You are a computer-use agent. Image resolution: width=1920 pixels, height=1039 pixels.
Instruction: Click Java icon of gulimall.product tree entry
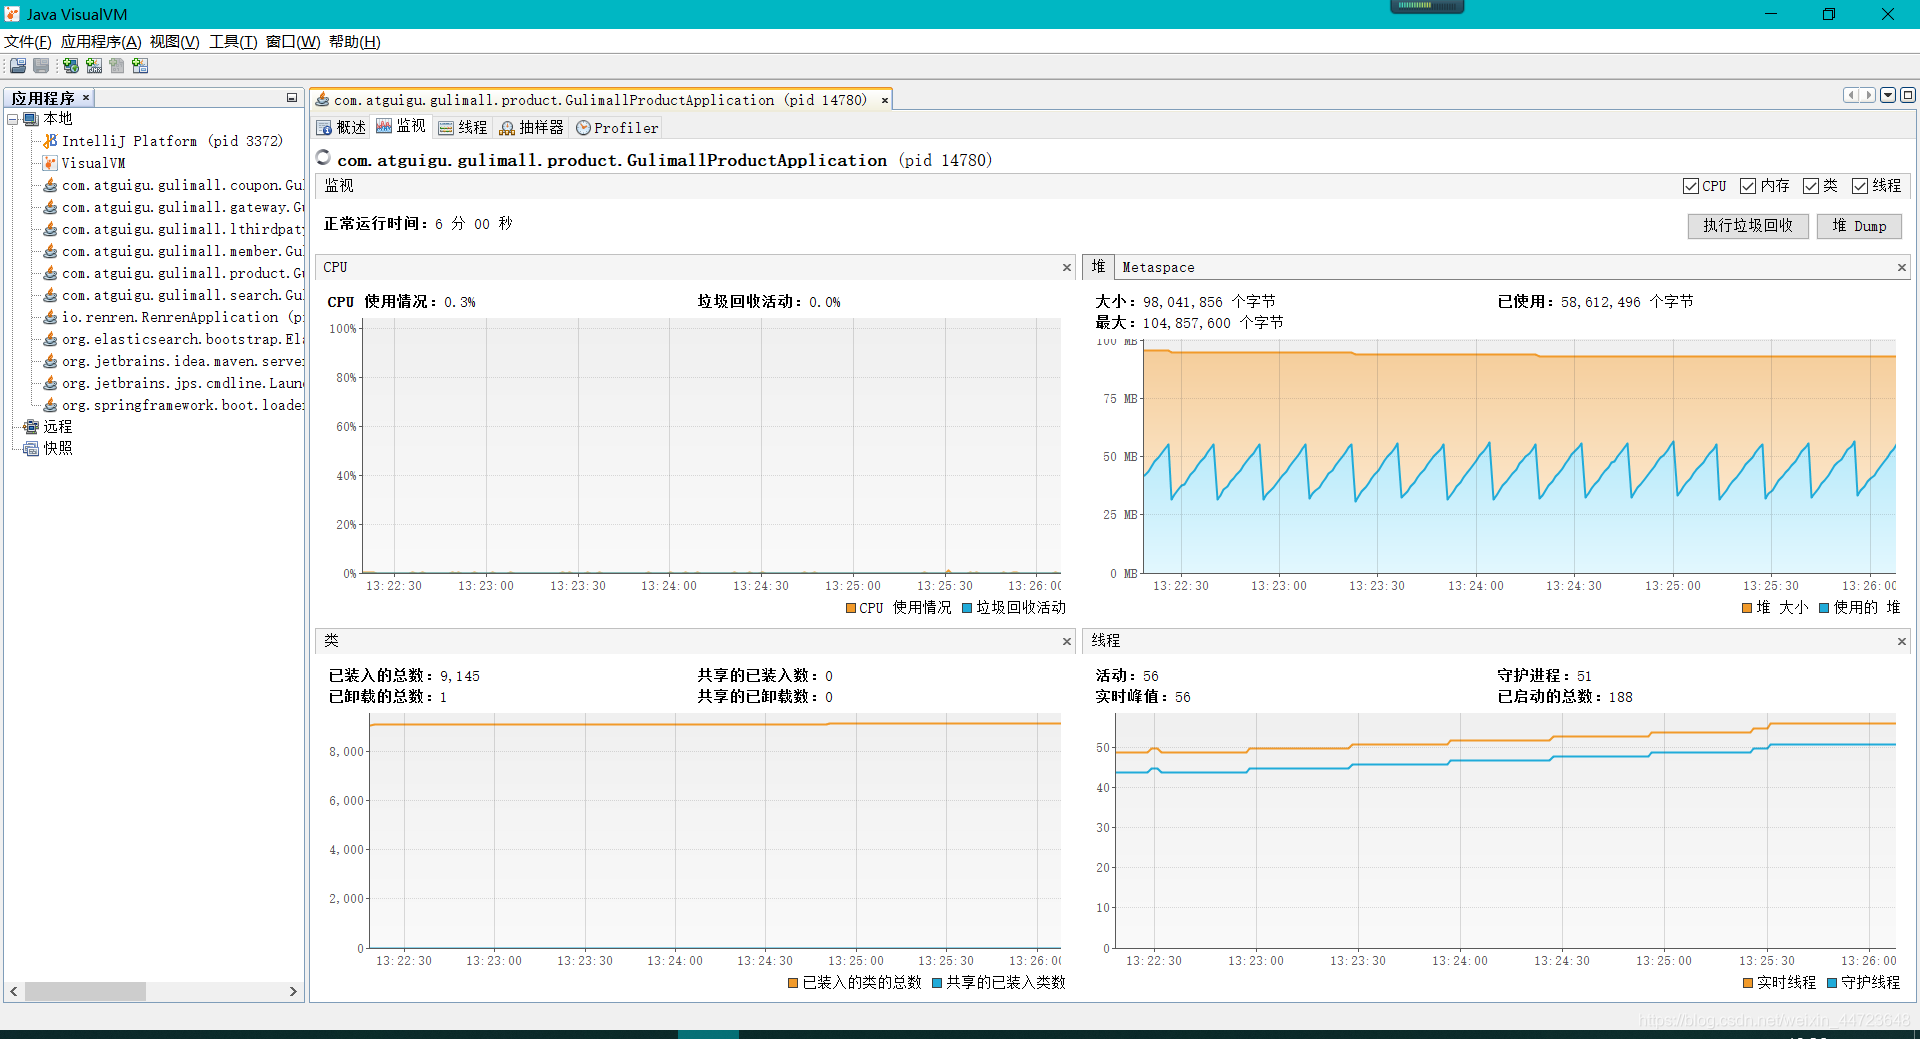(50, 273)
